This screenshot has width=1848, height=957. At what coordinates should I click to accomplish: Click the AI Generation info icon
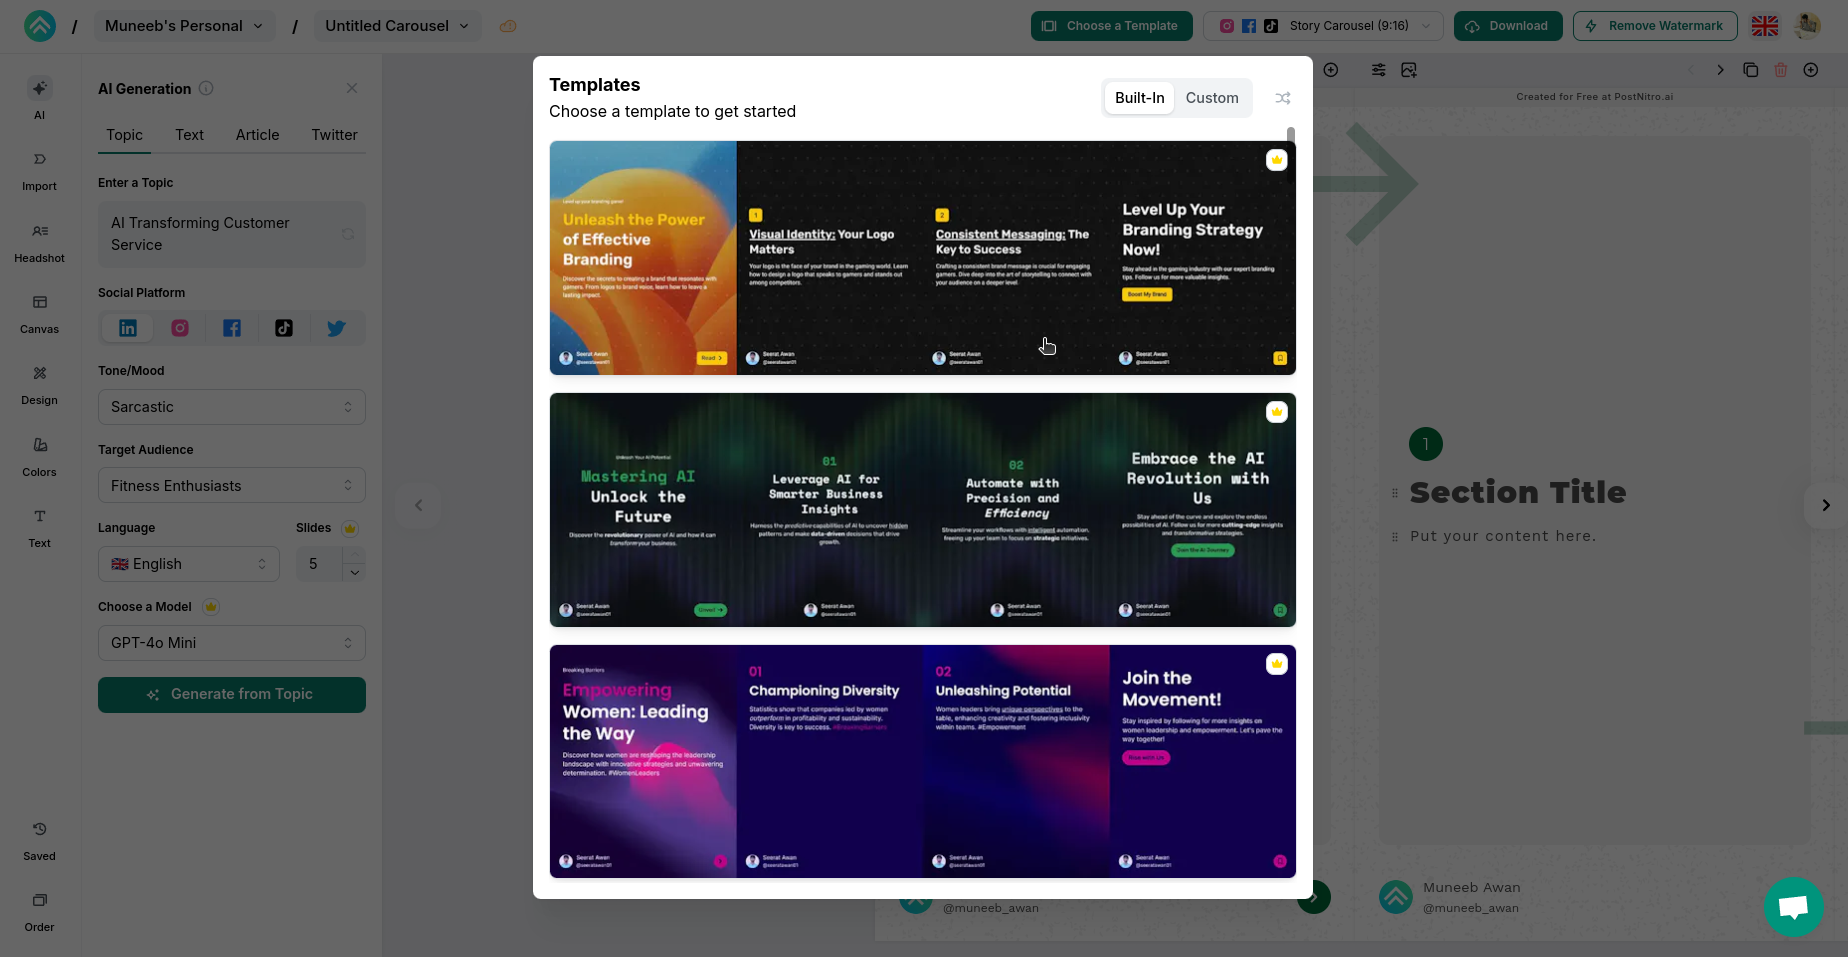pos(206,88)
